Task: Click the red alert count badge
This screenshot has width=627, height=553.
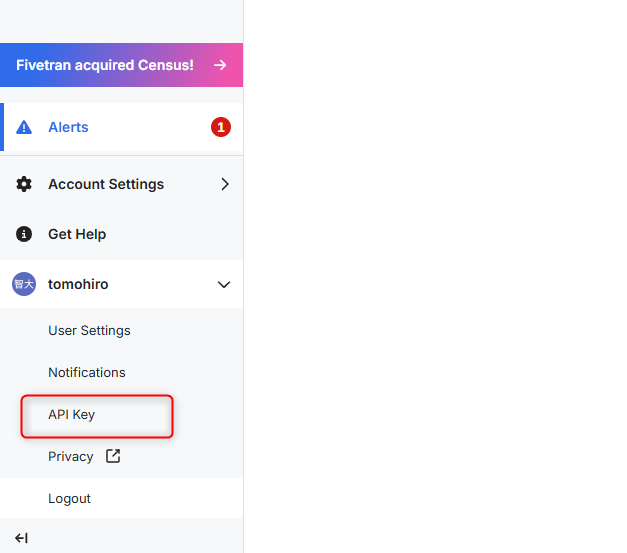Action: [x=221, y=127]
